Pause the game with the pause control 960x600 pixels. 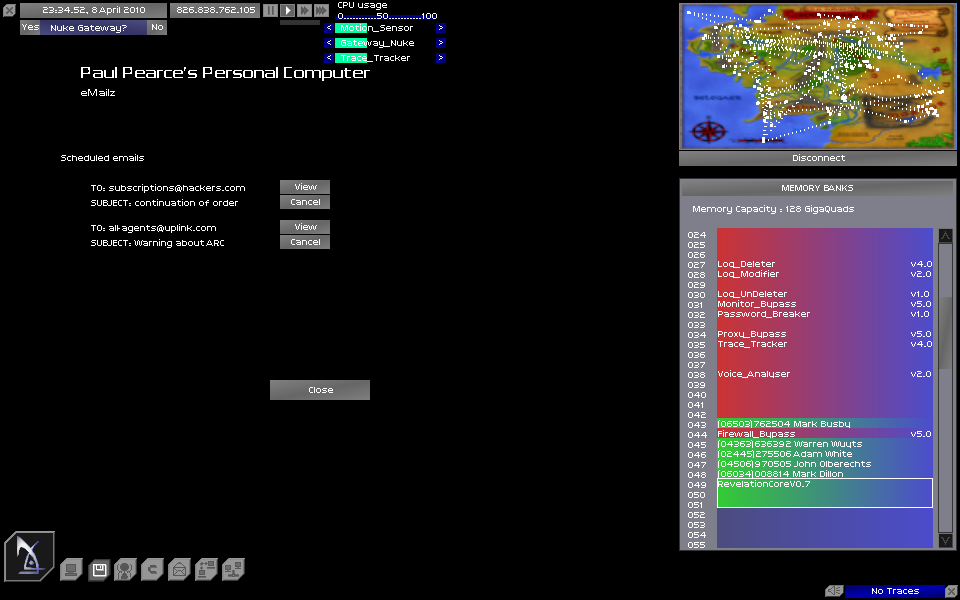(x=270, y=10)
